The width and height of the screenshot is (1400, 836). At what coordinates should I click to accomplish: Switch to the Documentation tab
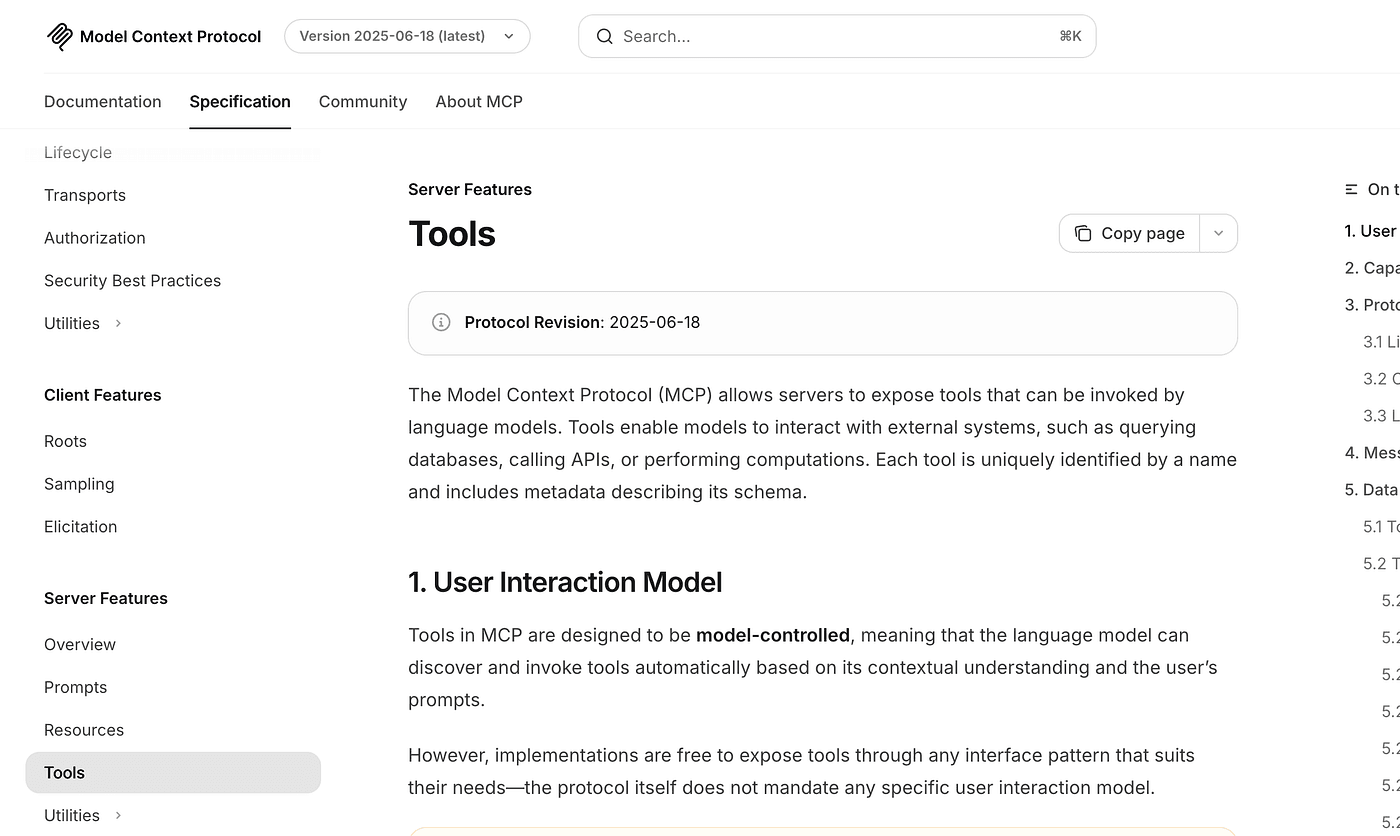[x=102, y=102]
